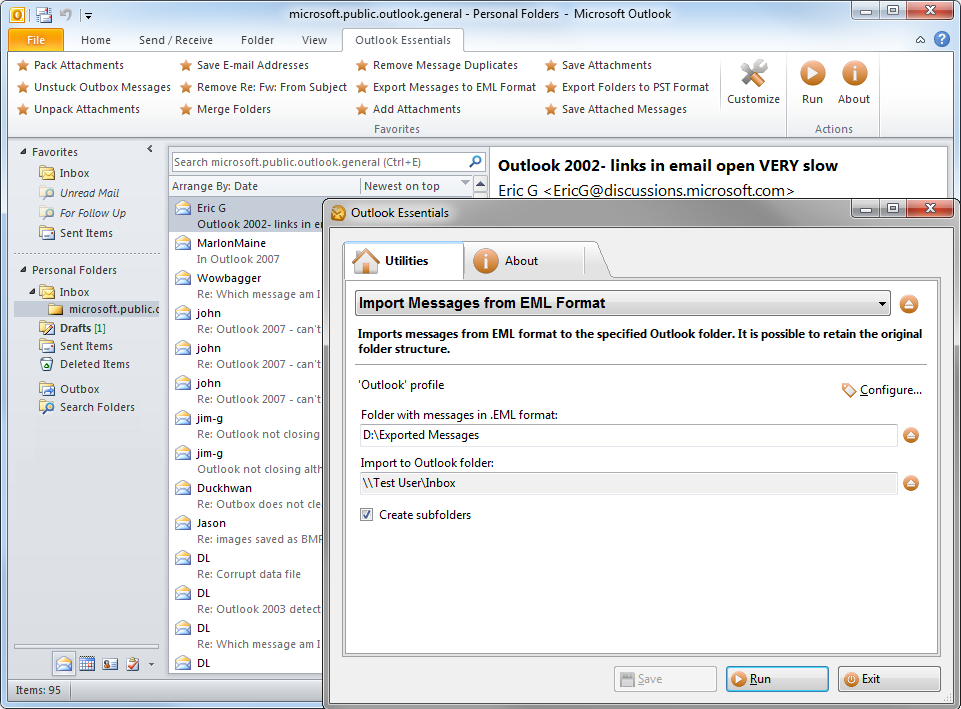Open Unpack Attachments utility
Image resolution: width=961 pixels, height=709 pixels.
78,109
